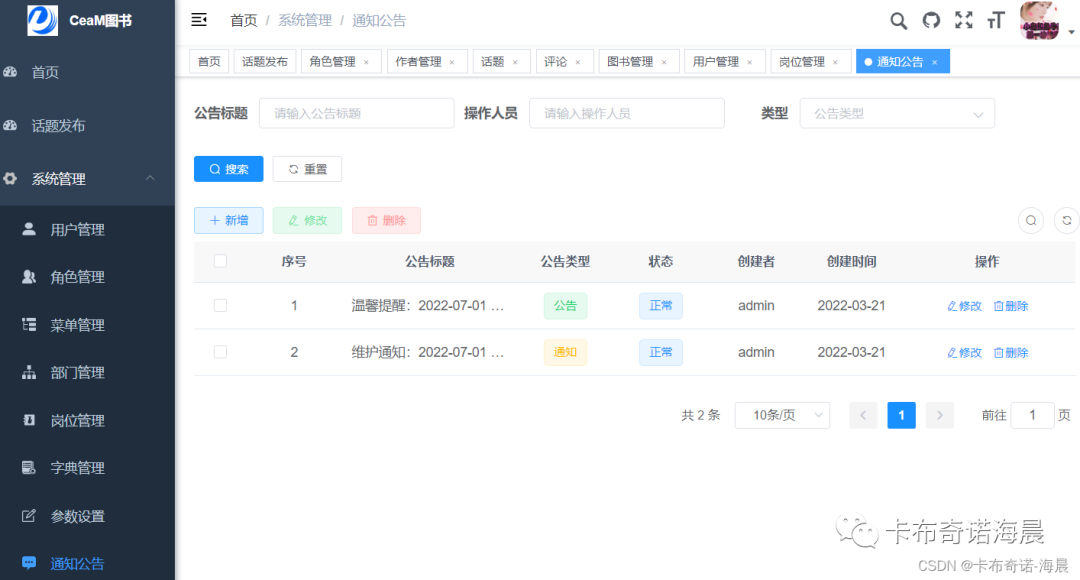
Task: Close the 用户管理 tab
Action: coord(749,62)
